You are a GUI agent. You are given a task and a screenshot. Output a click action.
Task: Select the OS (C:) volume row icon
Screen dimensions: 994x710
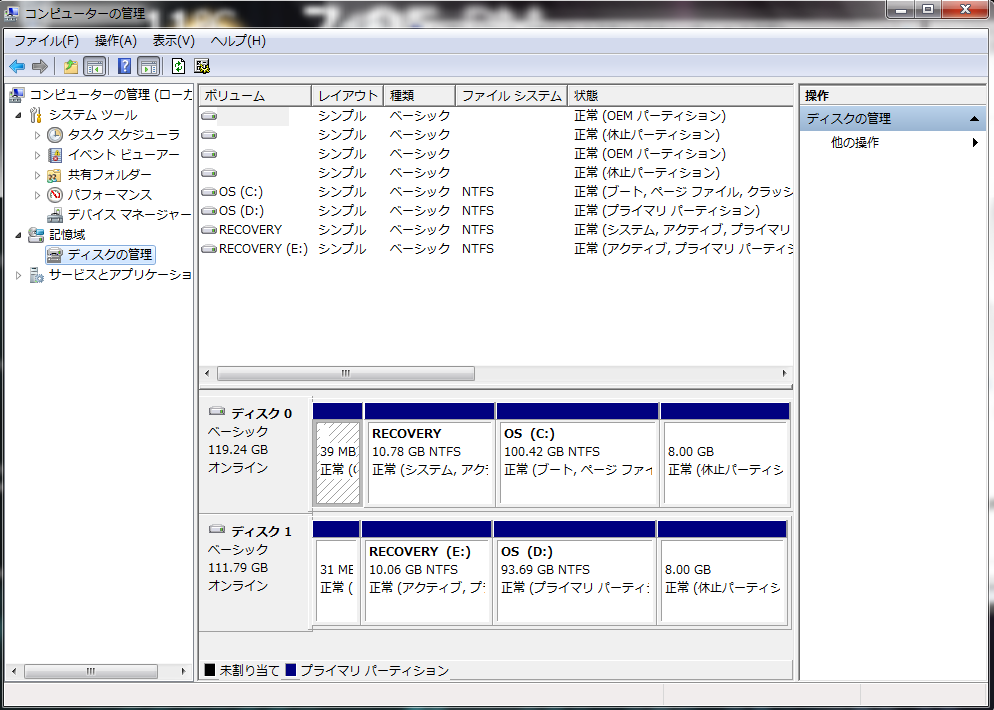tap(209, 192)
